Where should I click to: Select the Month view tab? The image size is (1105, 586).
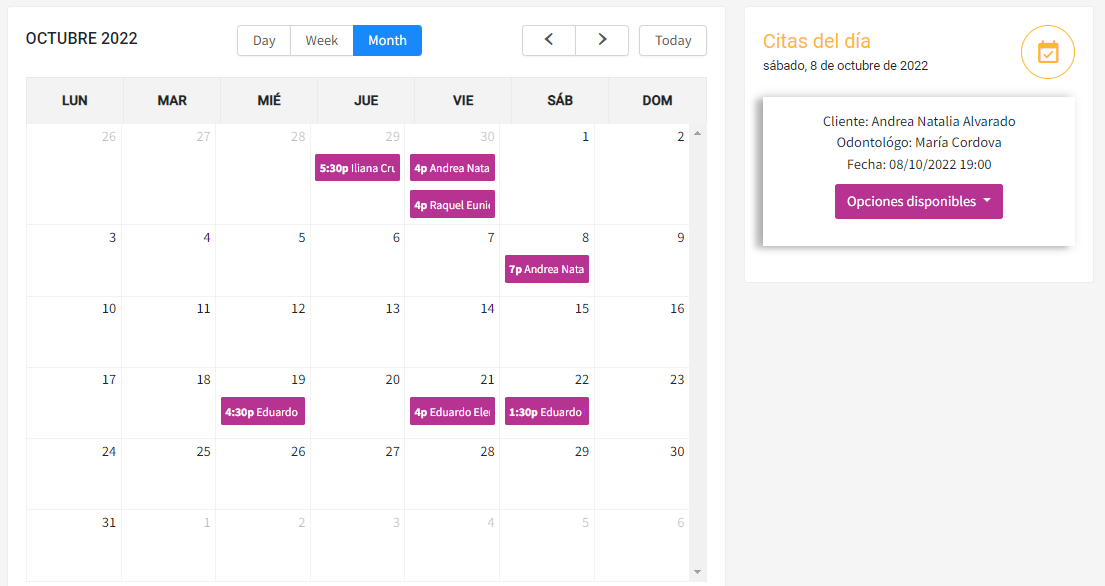(387, 40)
